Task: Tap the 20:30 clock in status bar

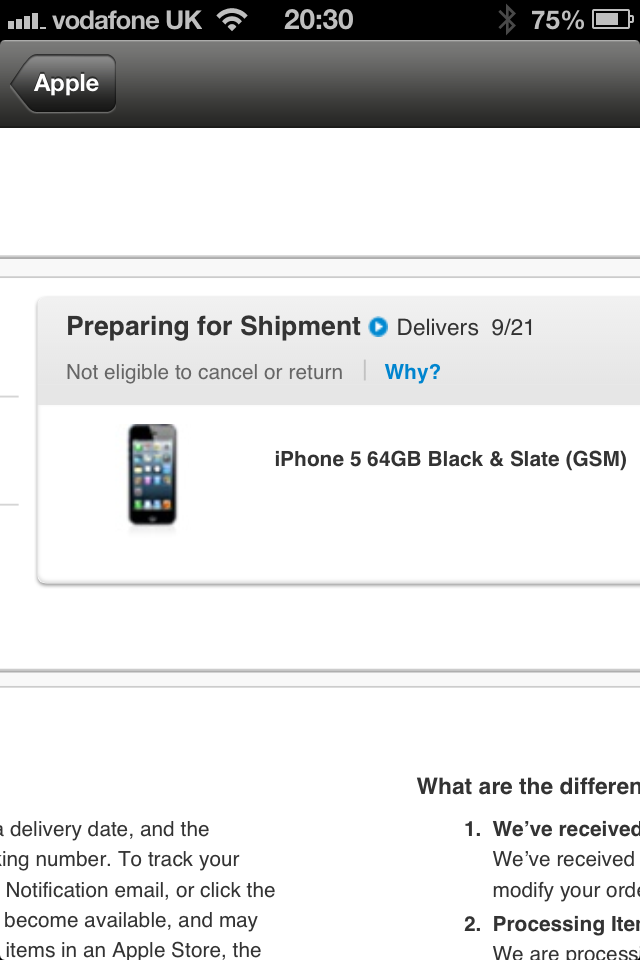Action: (x=318, y=19)
